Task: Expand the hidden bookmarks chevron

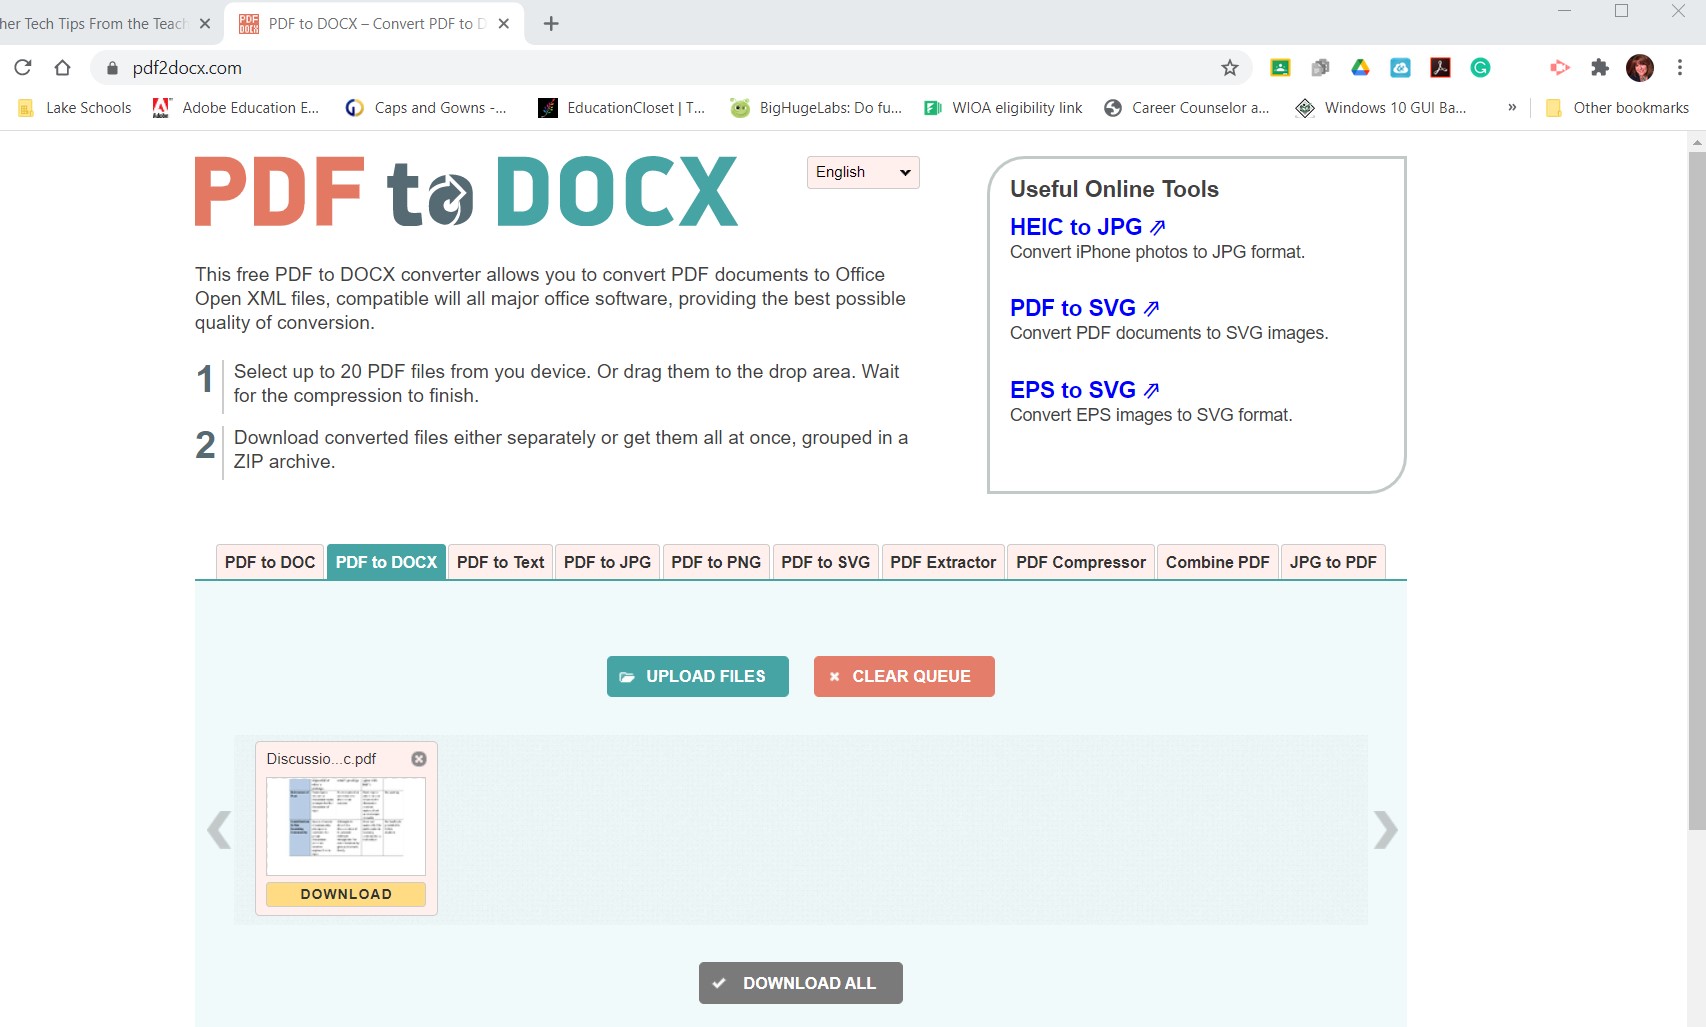Action: [x=1512, y=107]
